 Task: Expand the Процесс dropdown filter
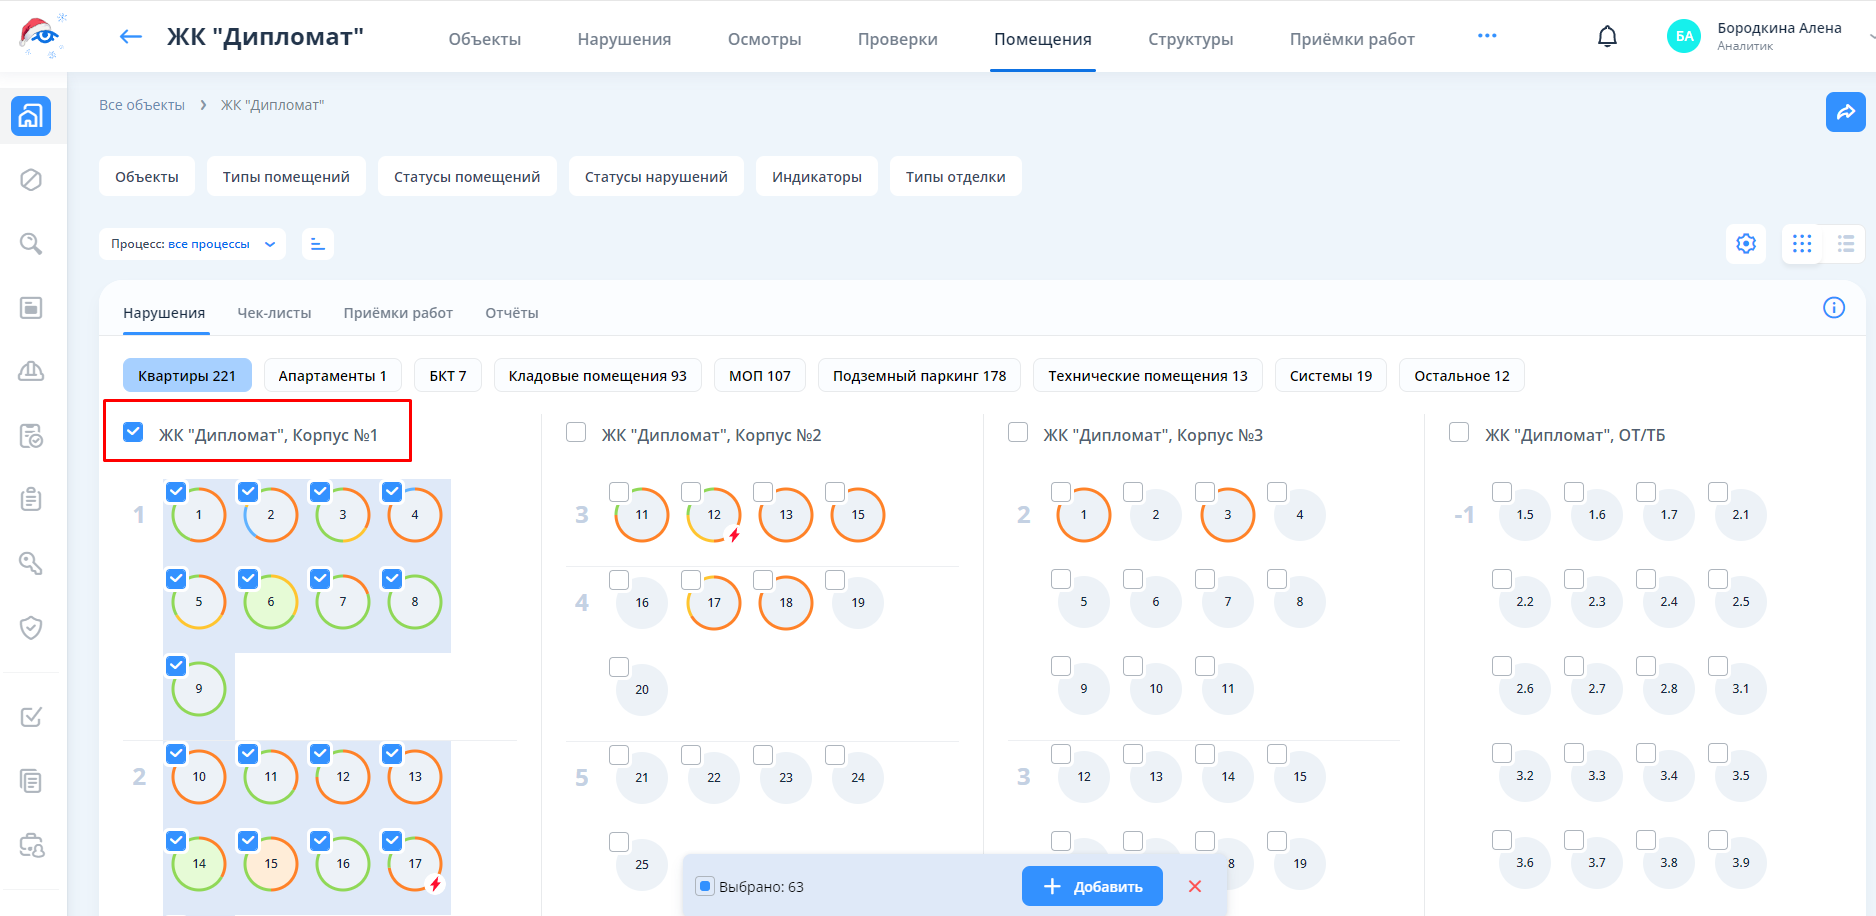point(192,244)
